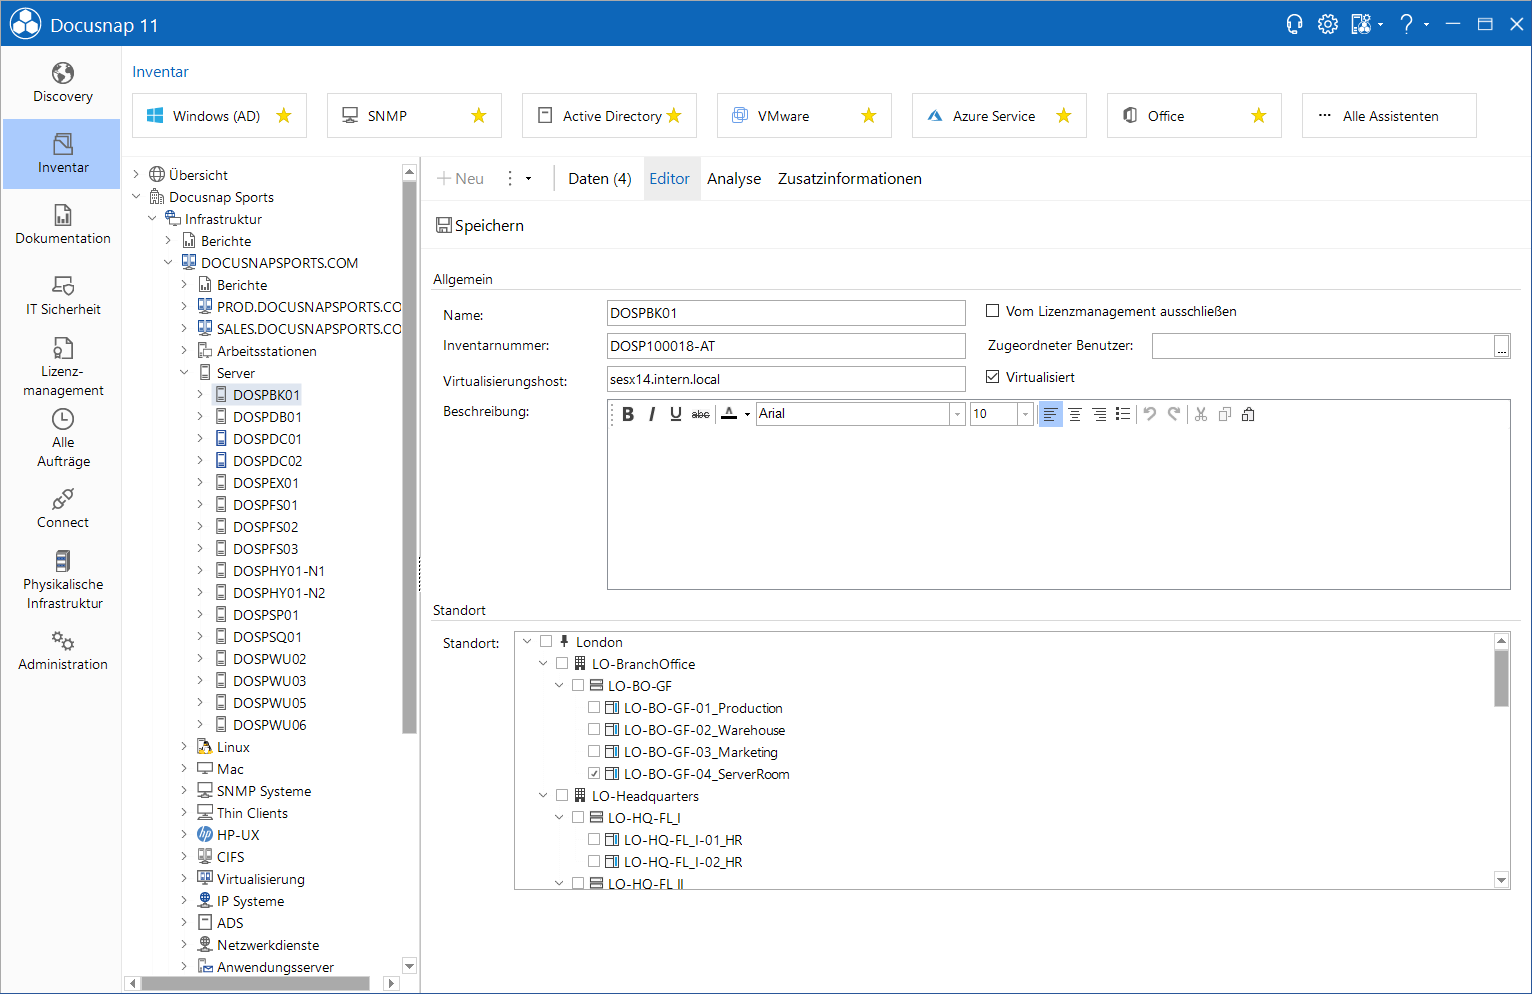Click location list scrollbar down arrow
The width and height of the screenshot is (1532, 994).
pos(1501,880)
